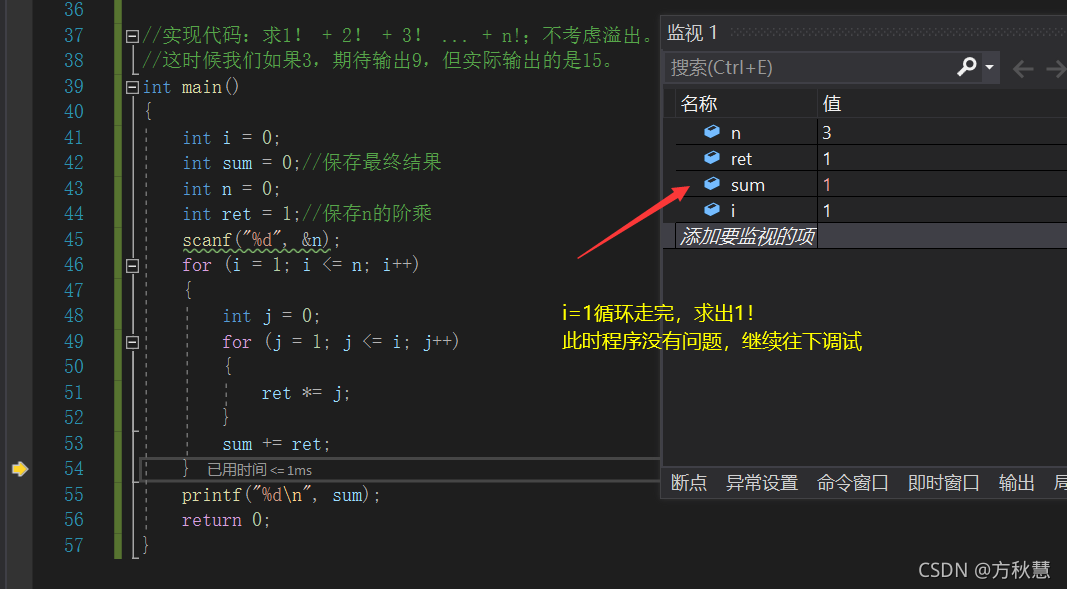
Task: Click the 监视 1 panel title
Action: click(x=692, y=33)
